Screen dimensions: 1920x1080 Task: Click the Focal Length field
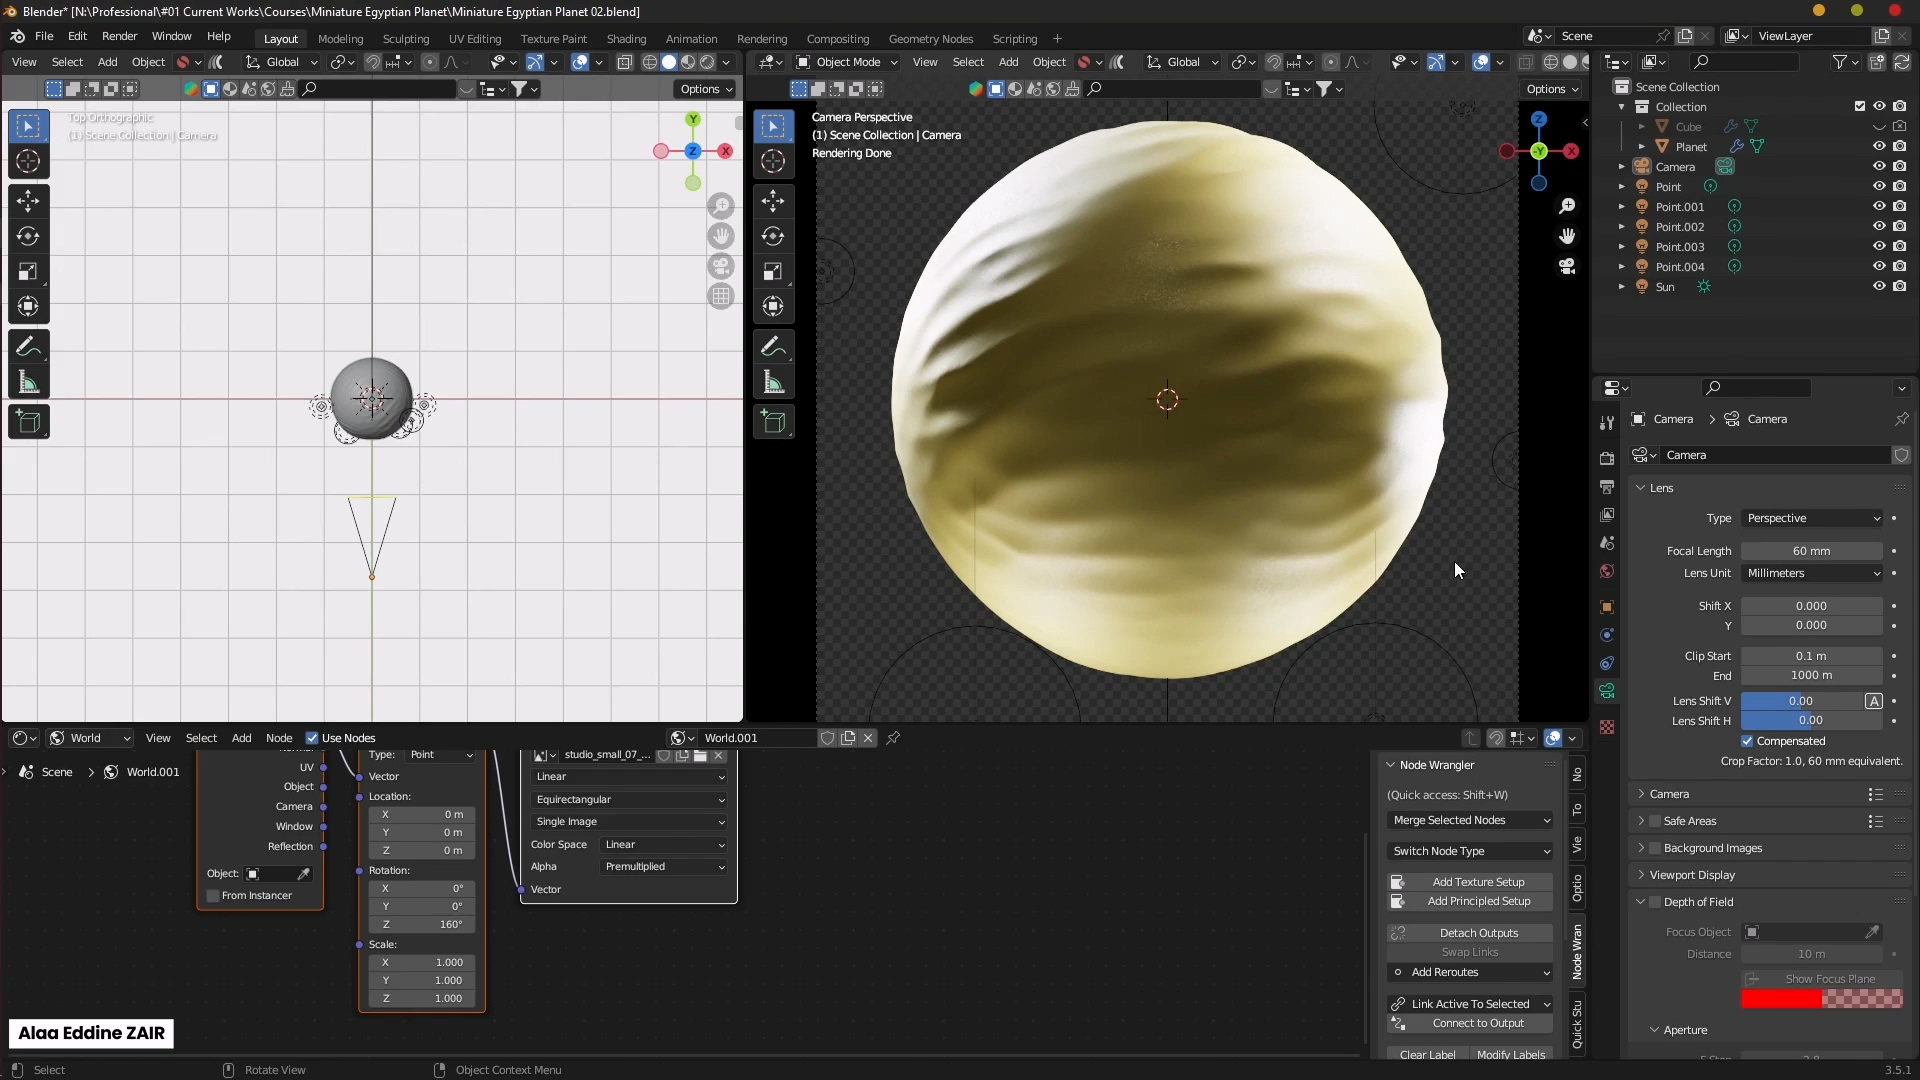1810,551
